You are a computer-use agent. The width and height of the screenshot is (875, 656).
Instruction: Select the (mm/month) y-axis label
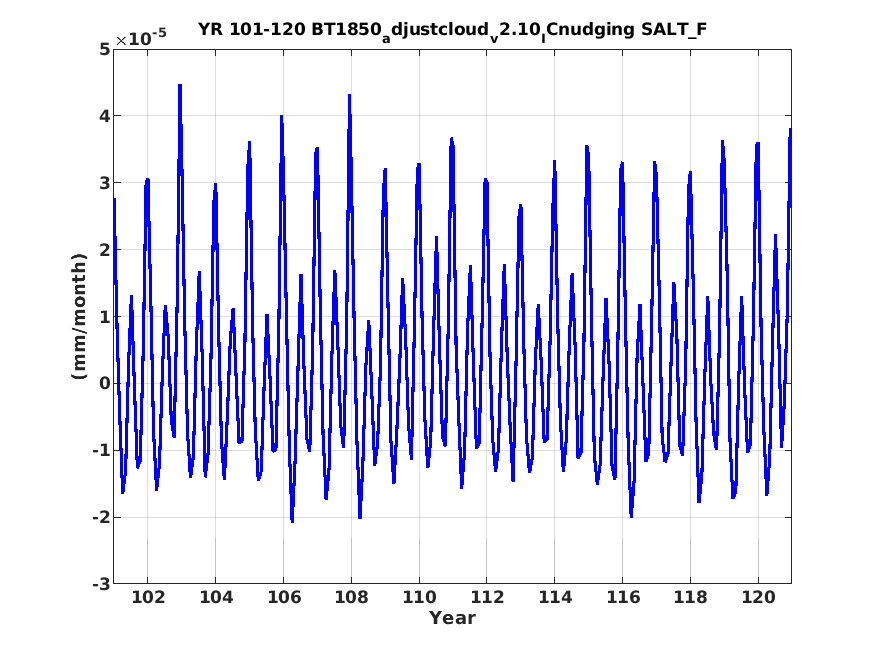[80, 316]
